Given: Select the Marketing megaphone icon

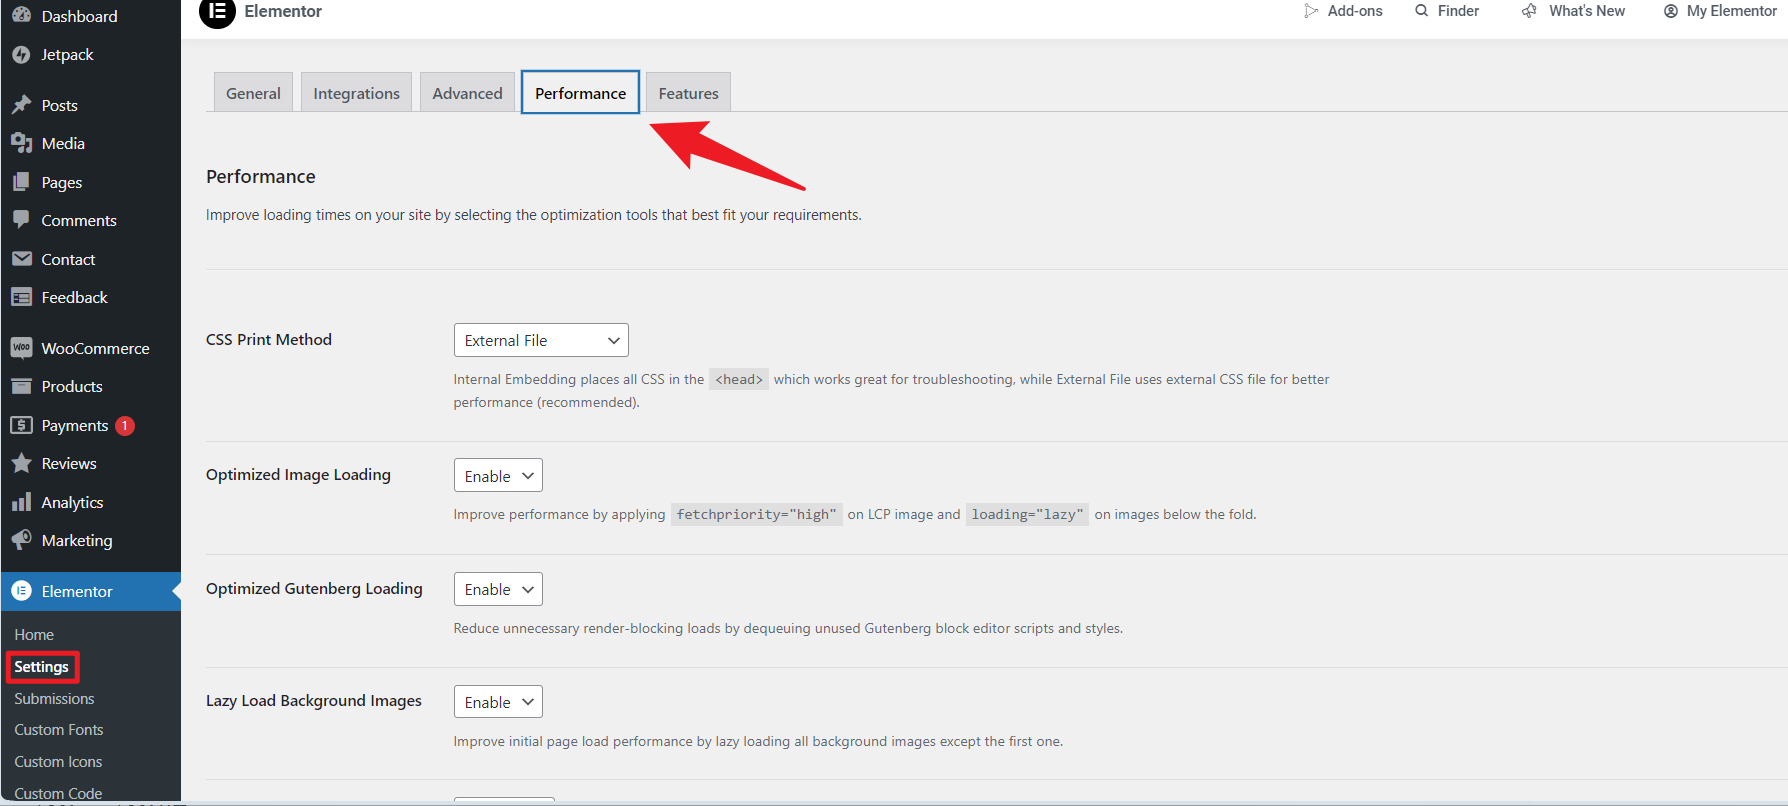Looking at the screenshot, I should pyautogui.click(x=21, y=540).
